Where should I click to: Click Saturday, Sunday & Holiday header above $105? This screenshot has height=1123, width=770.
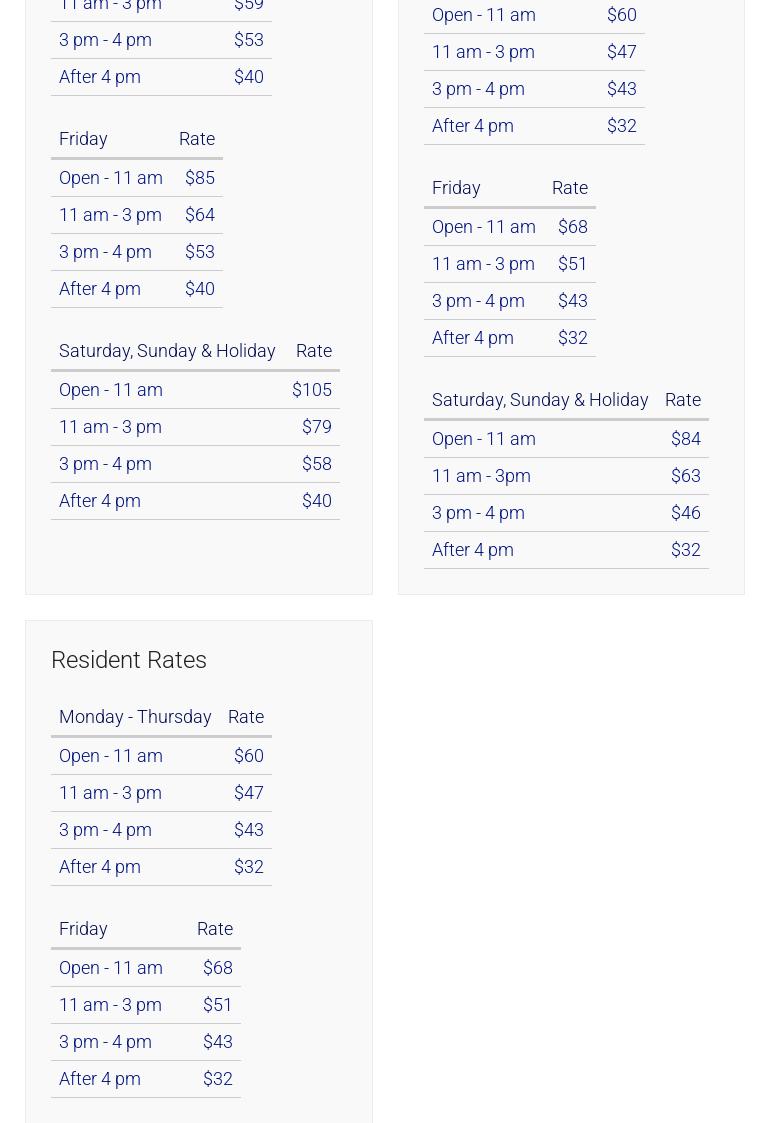(x=167, y=351)
